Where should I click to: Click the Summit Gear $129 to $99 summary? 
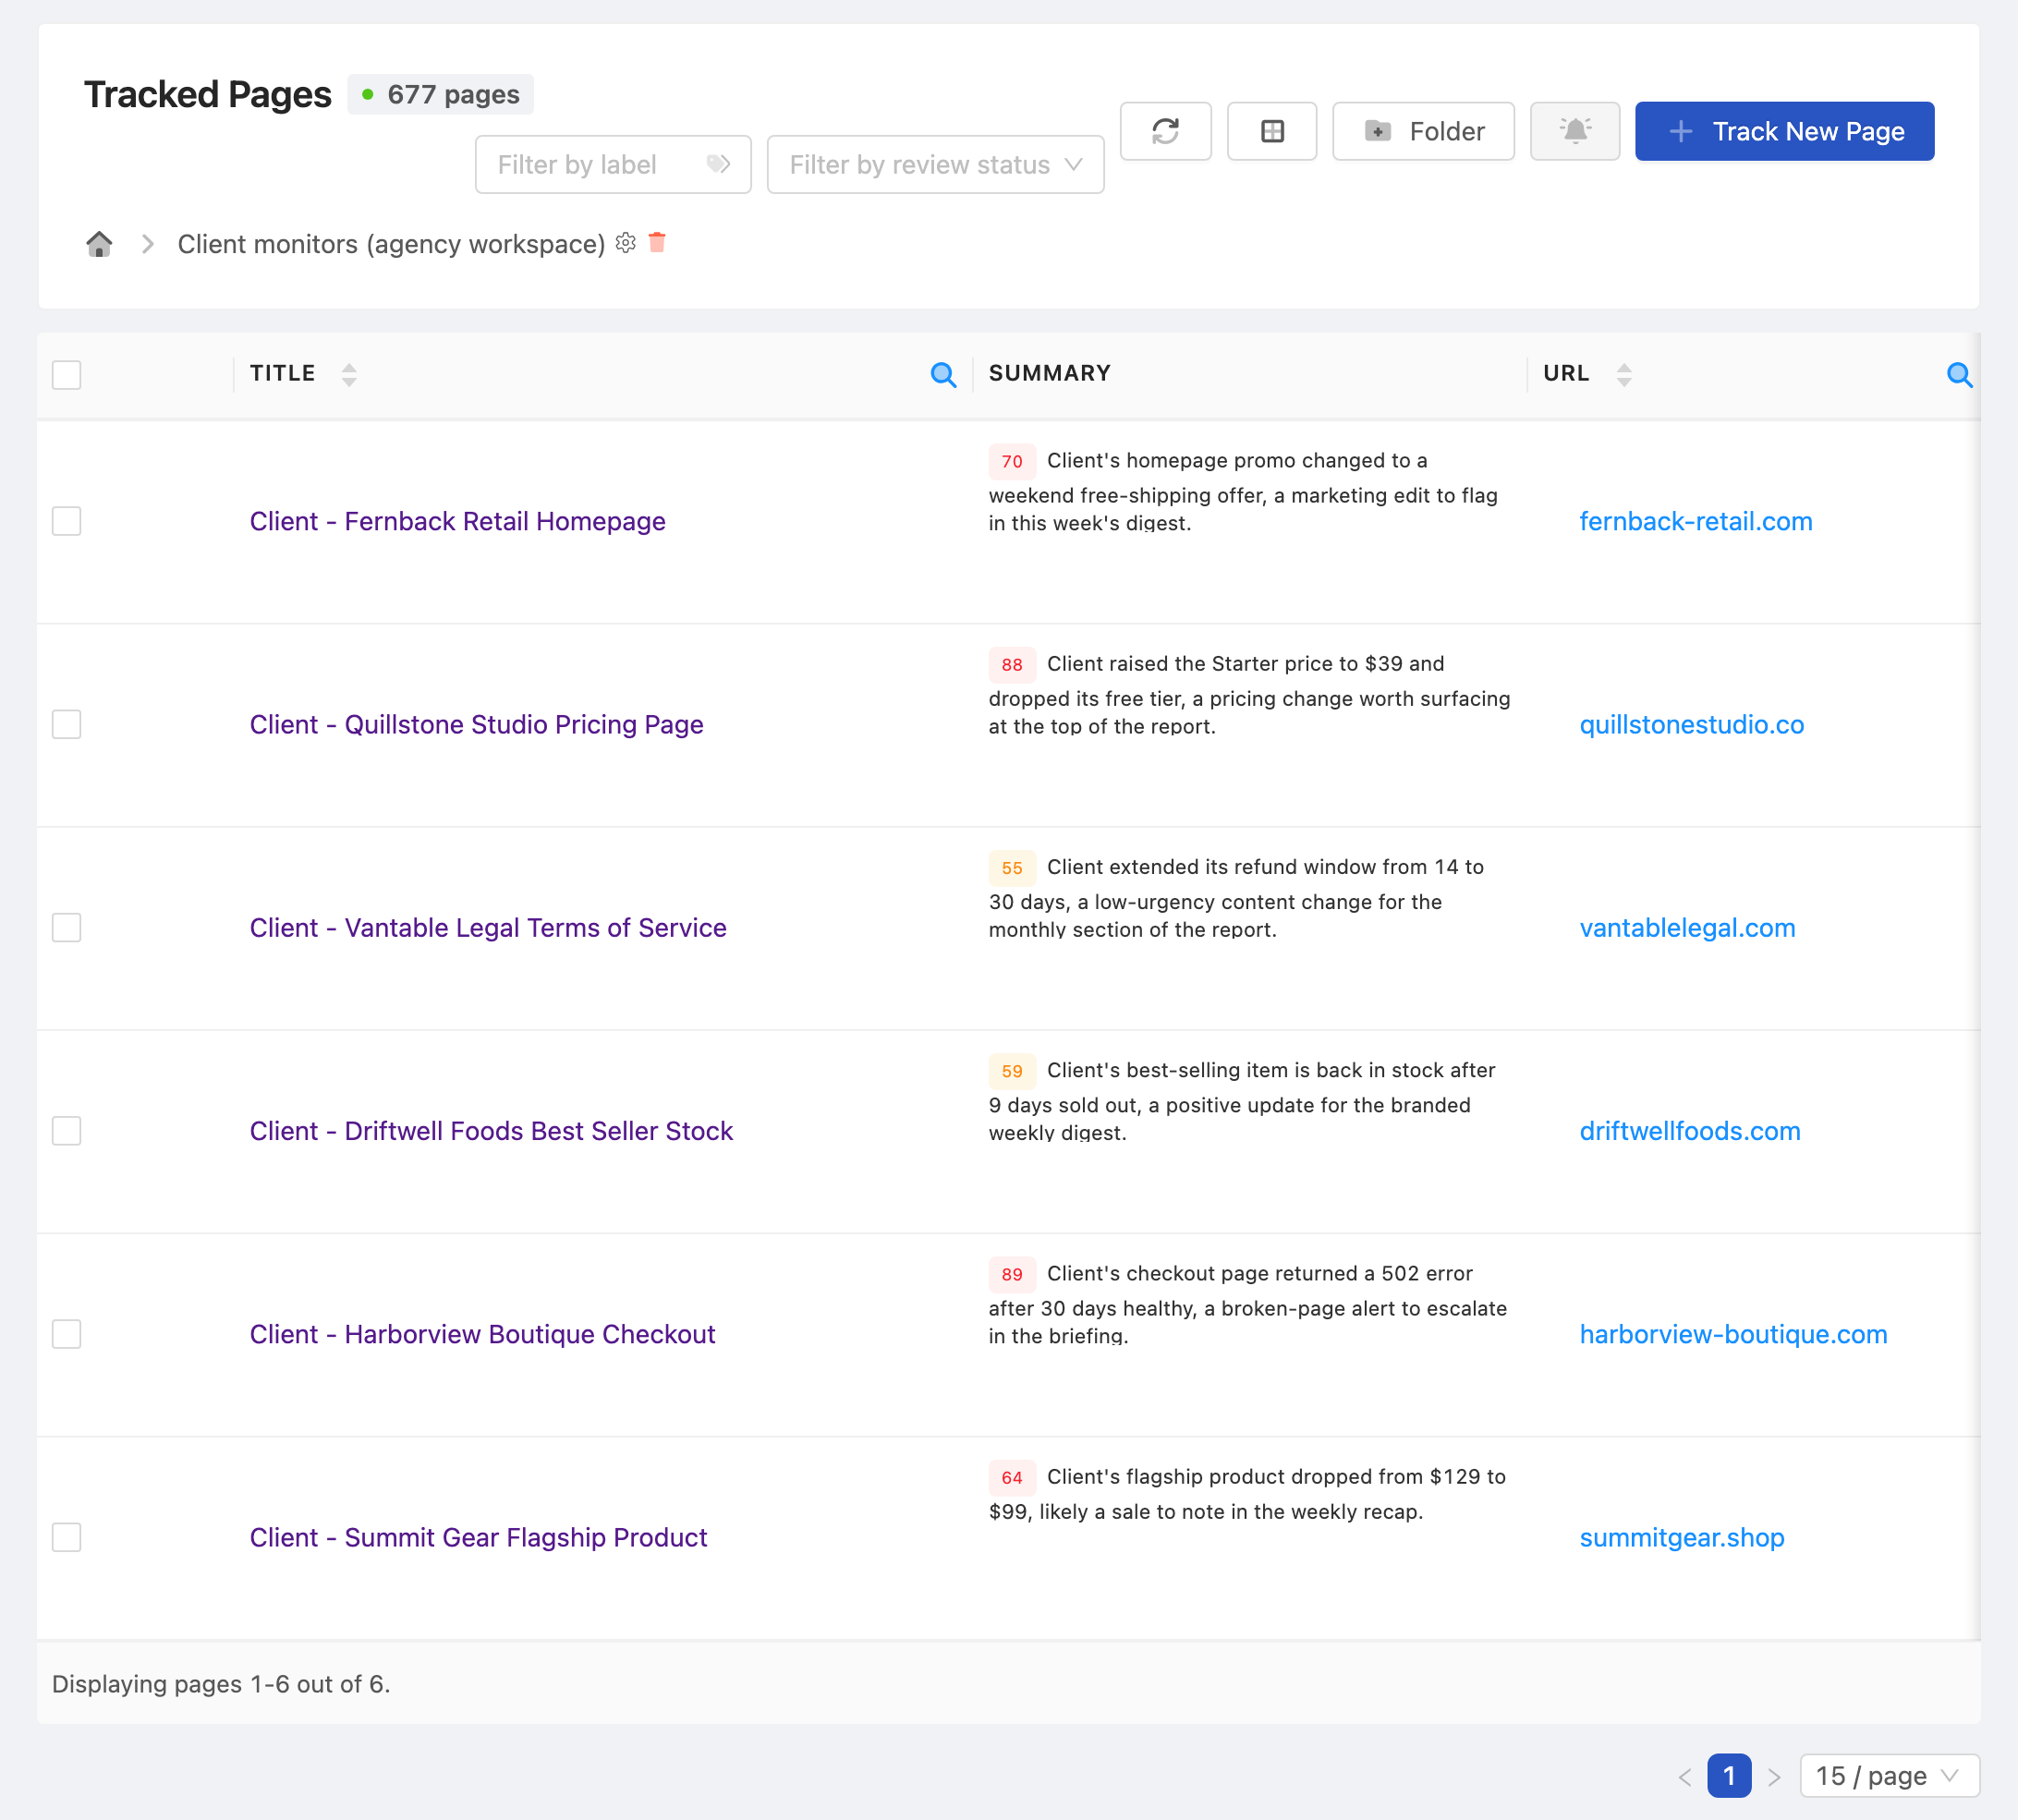coord(1250,1494)
